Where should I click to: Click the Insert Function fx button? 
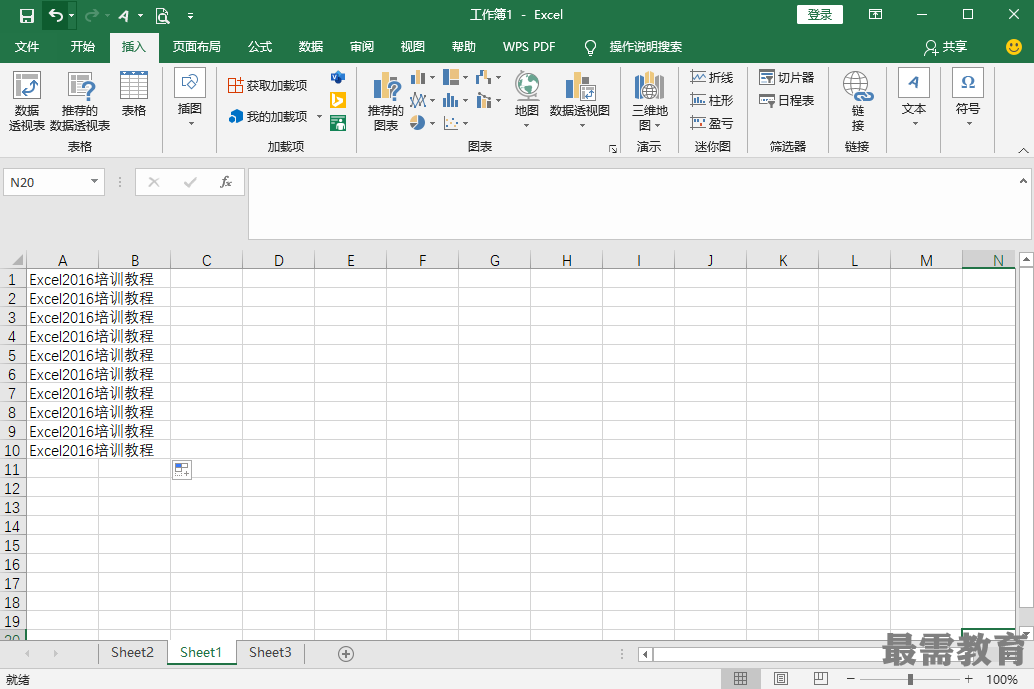pos(226,182)
